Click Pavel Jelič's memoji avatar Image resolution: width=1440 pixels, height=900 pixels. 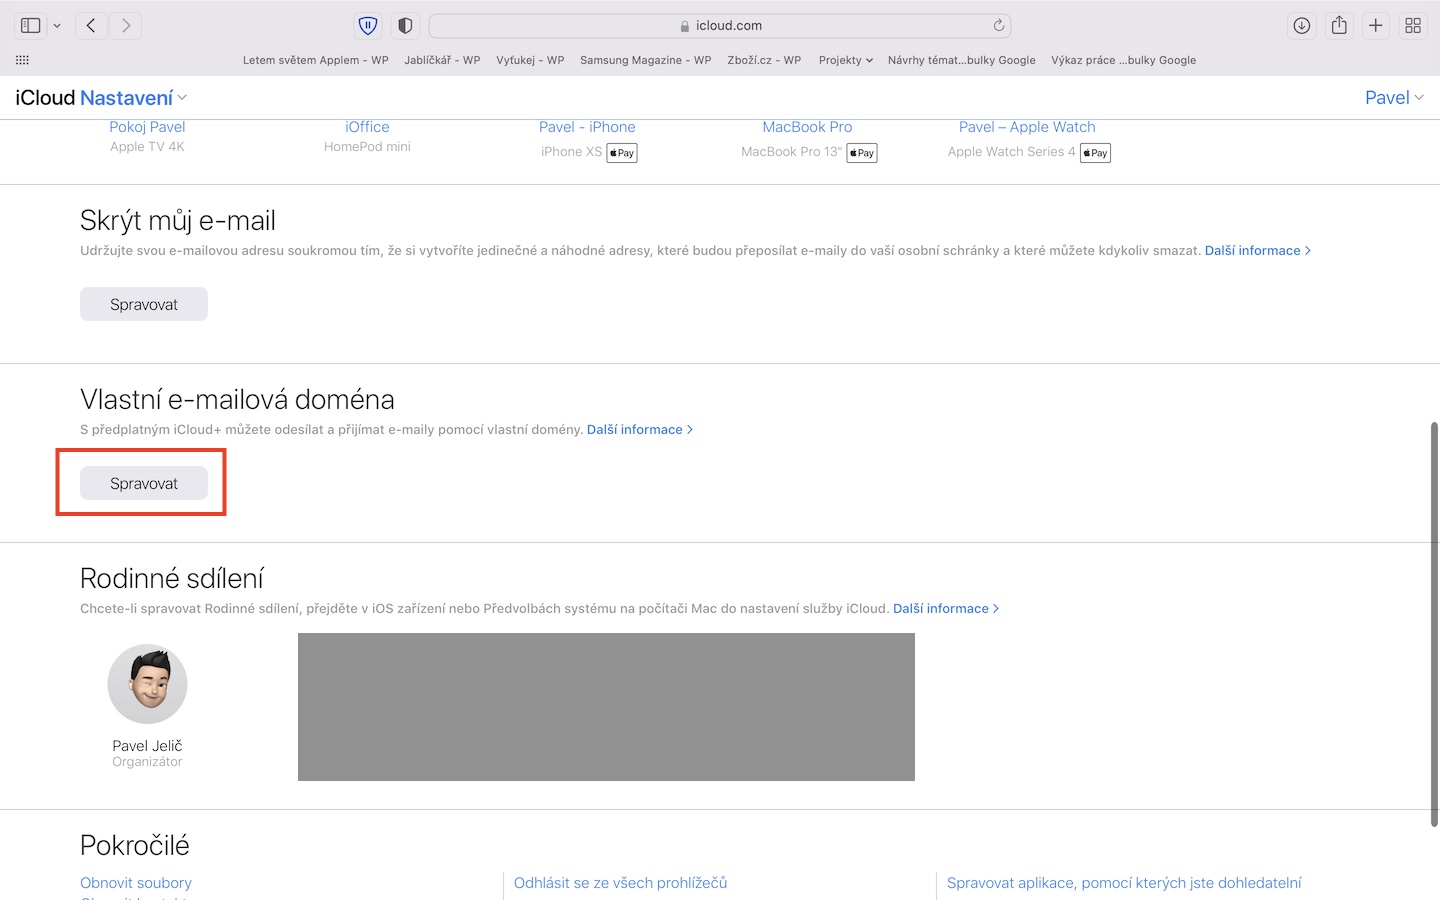pyautogui.click(x=147, y=684)
